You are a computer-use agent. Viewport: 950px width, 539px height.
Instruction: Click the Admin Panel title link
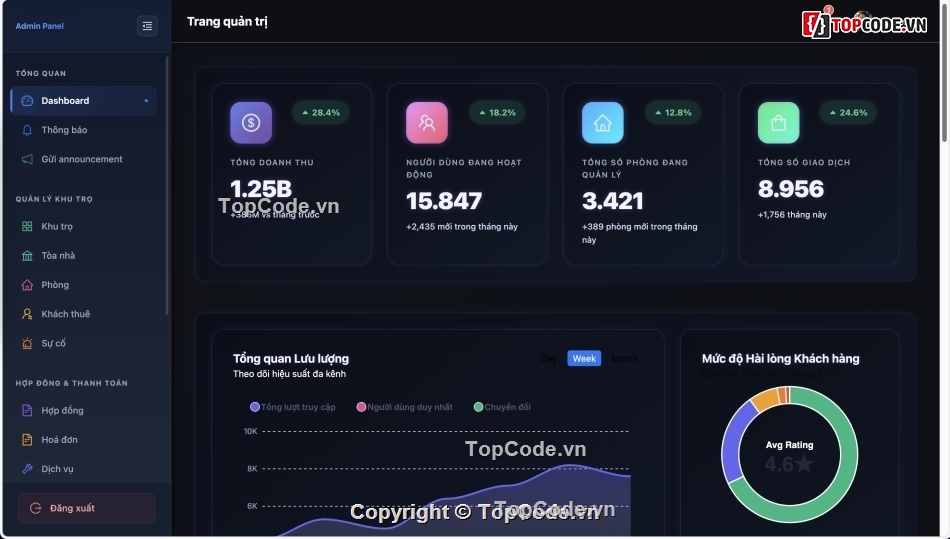(x=39, y=26)
